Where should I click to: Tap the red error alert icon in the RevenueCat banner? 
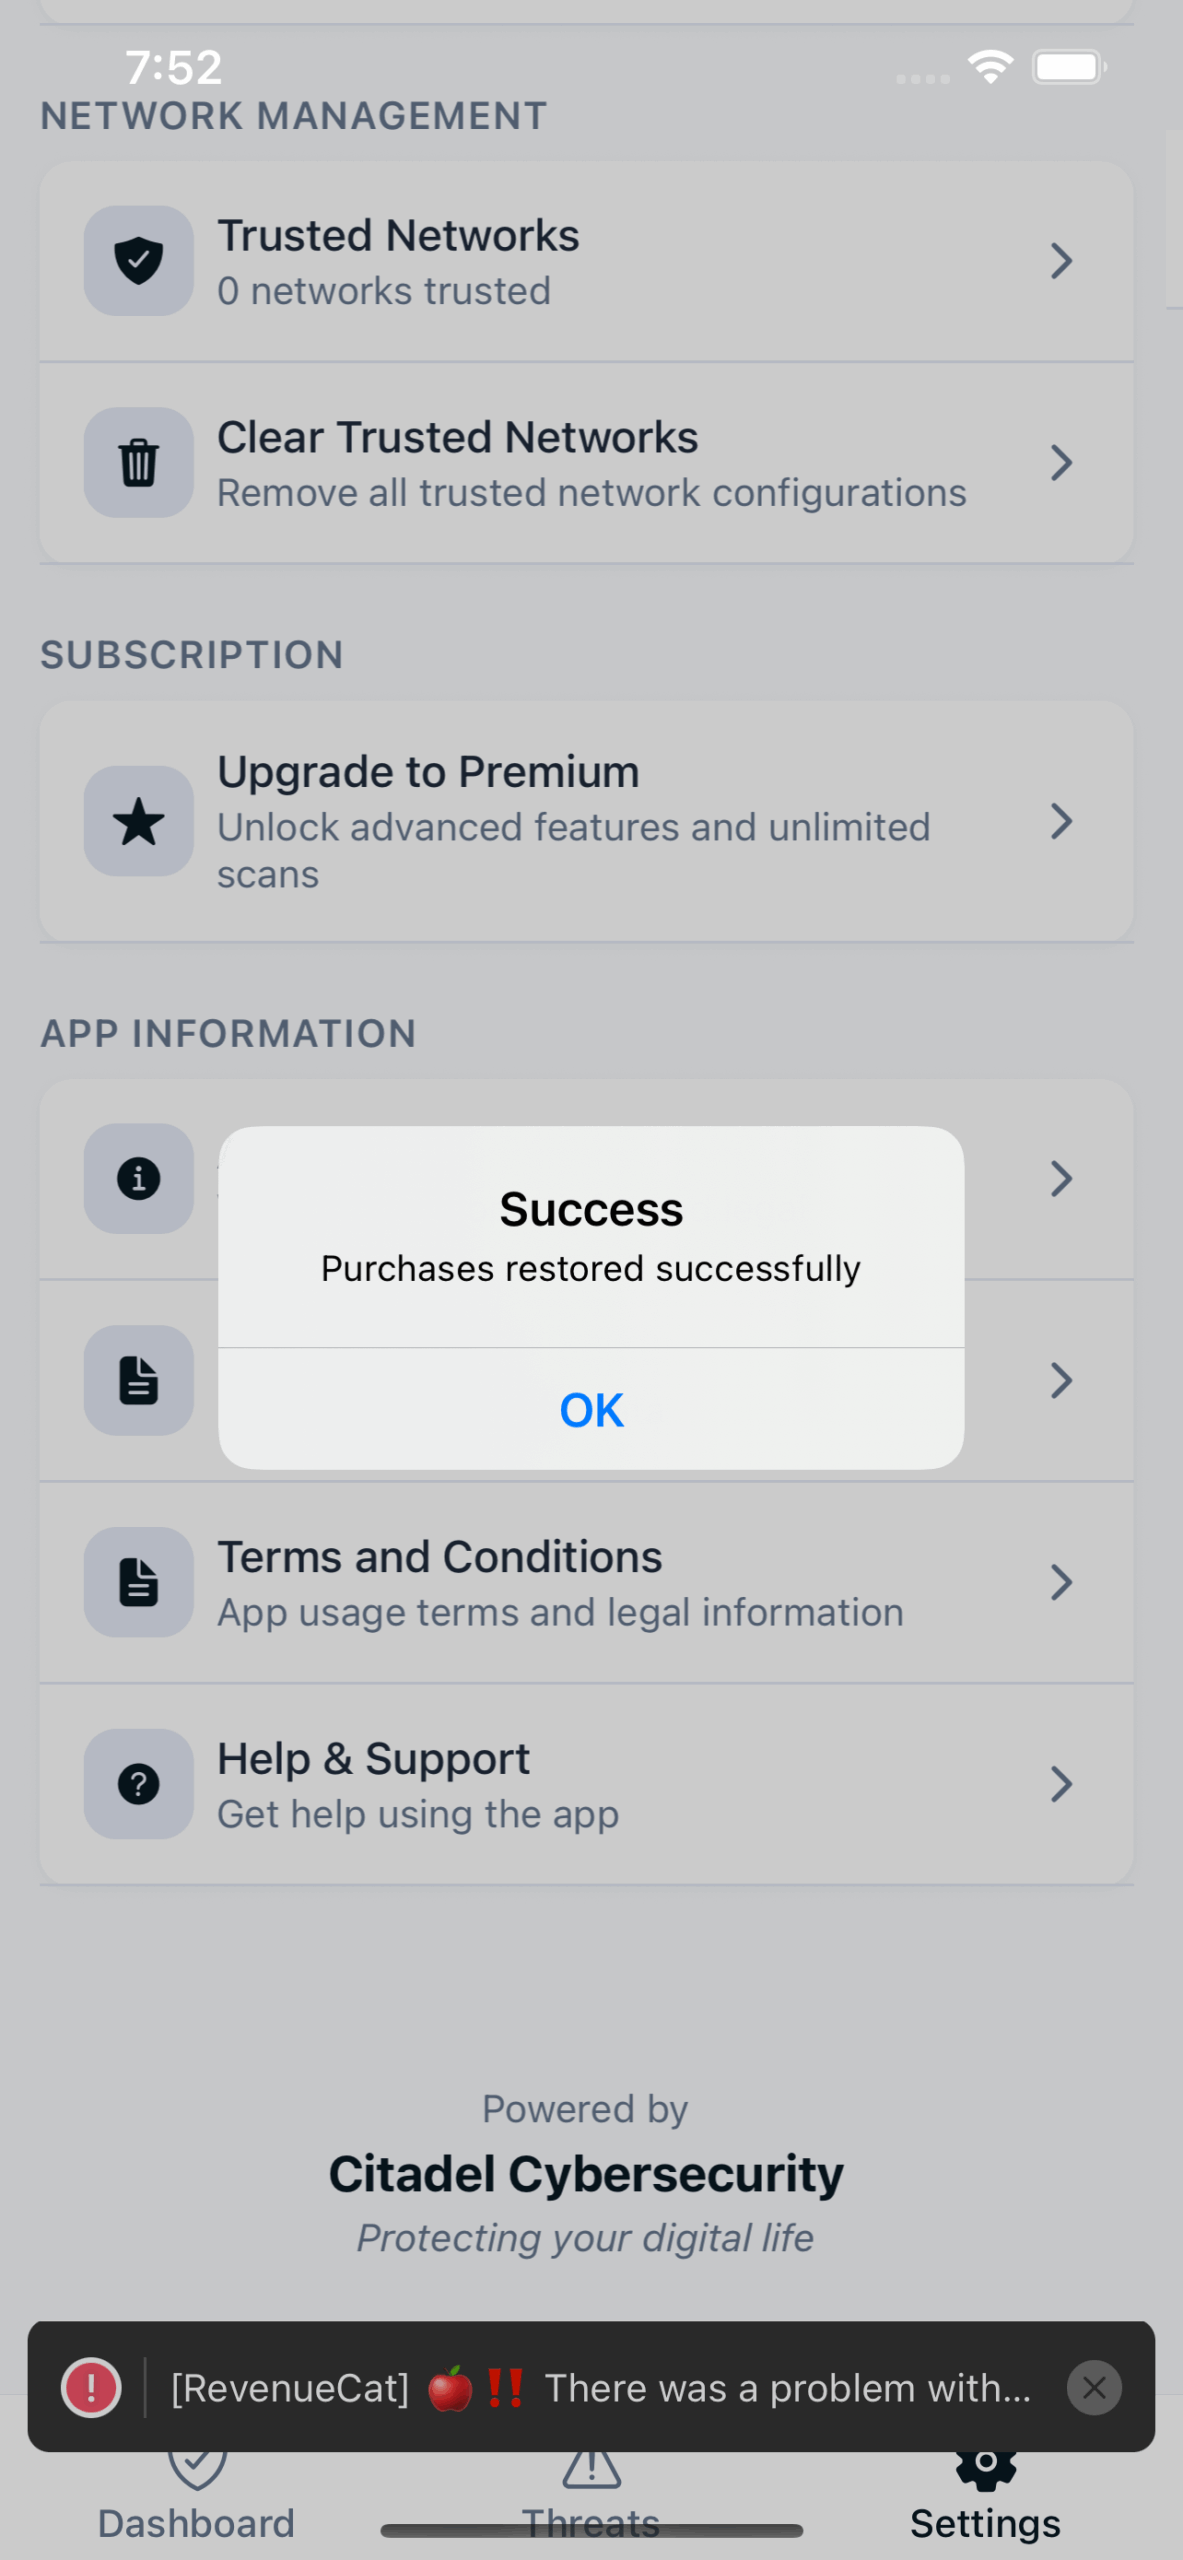[91, 2388]
